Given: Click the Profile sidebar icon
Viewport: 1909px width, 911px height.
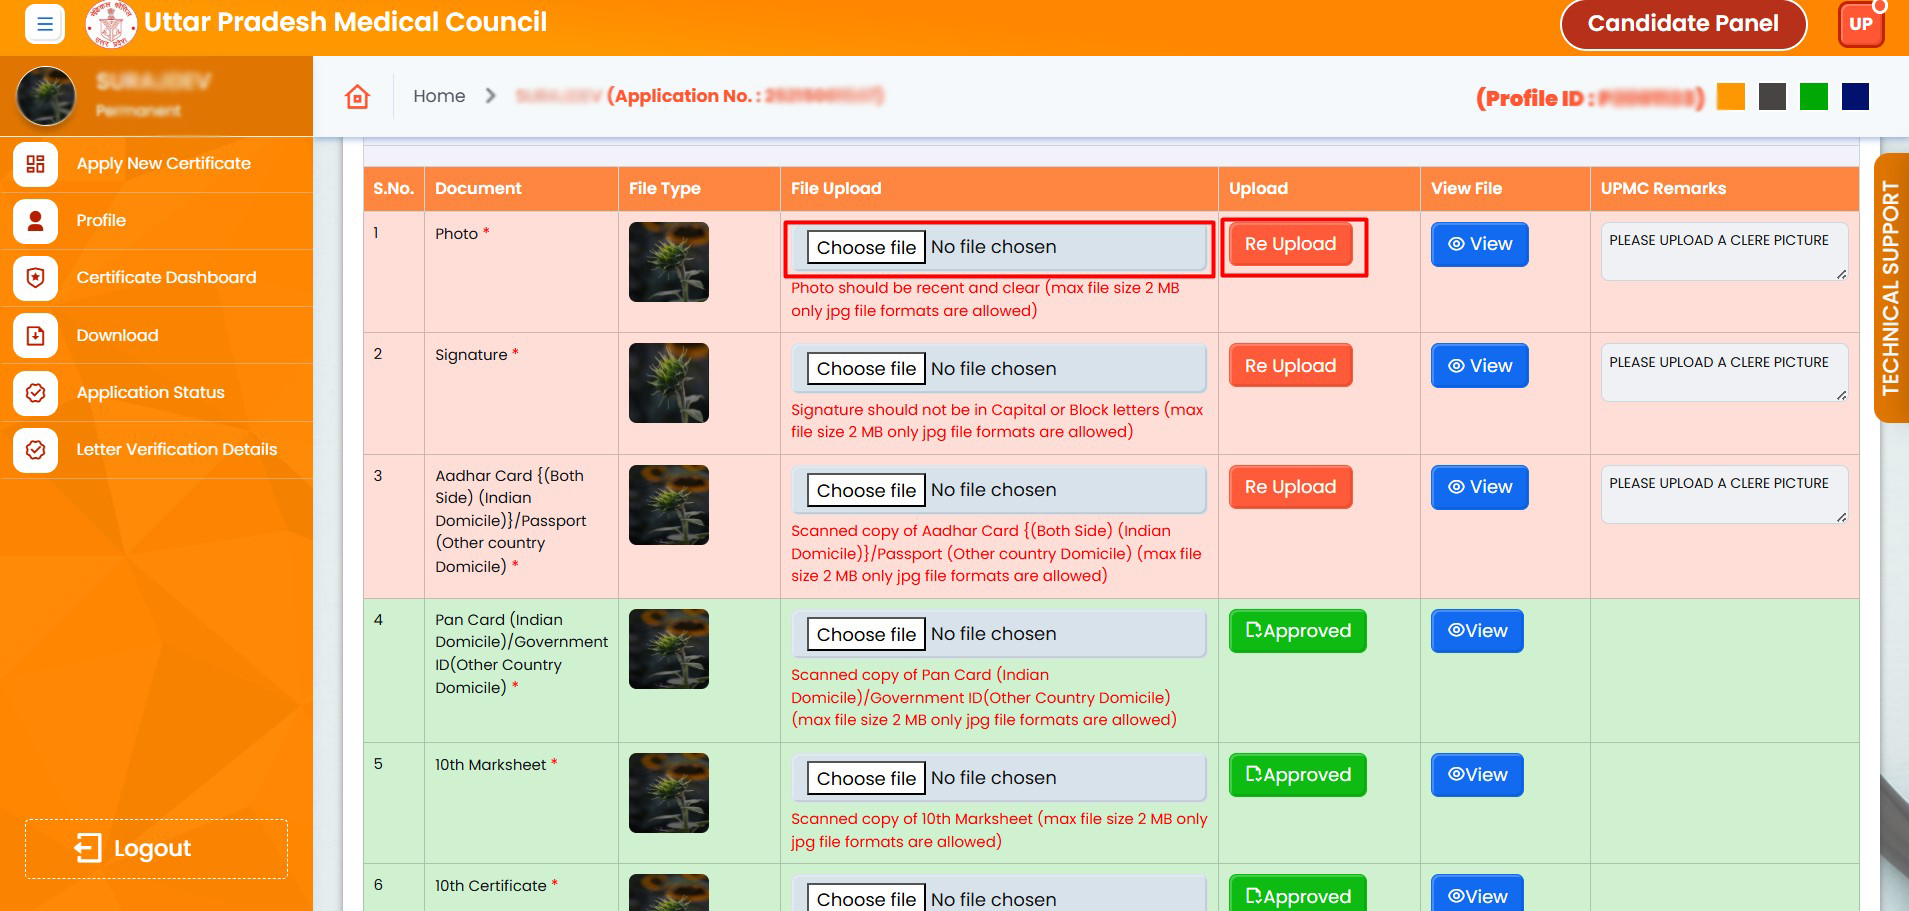Looking at the screenshot, I should point(35,221).
